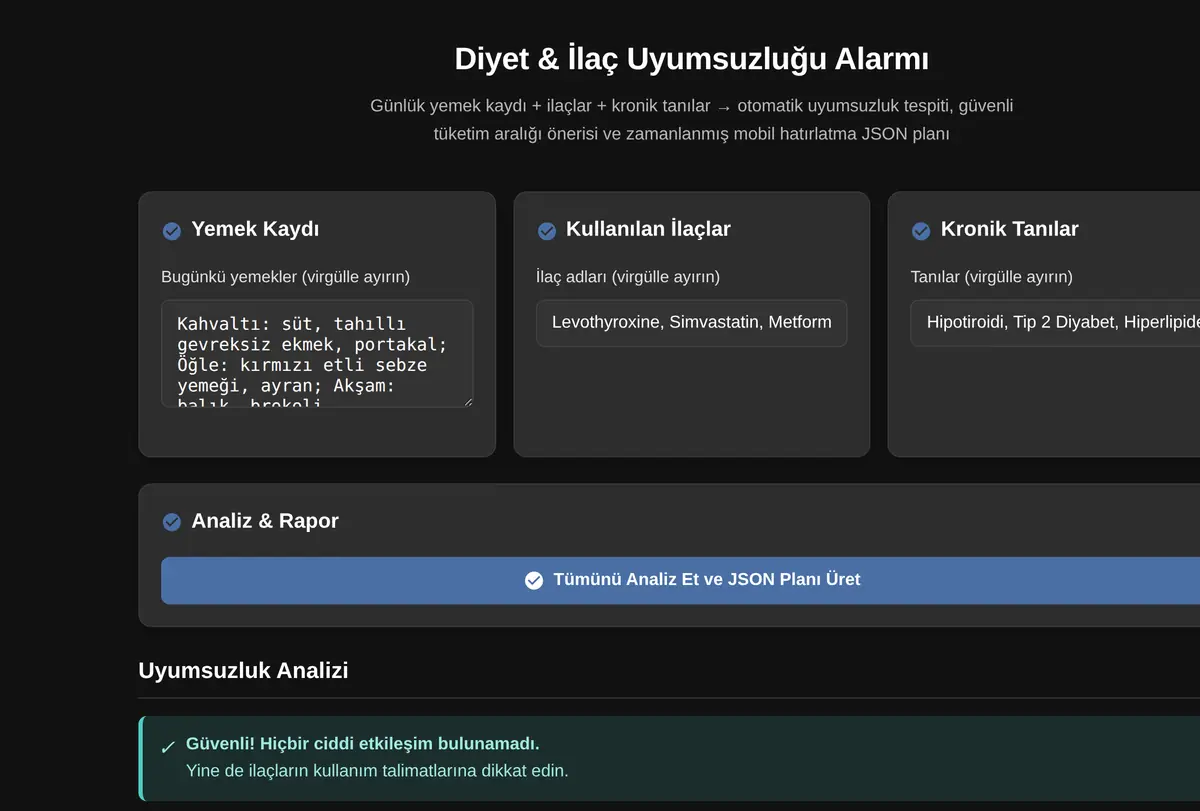Click the checkmark icon in the Güvenli alert
The width and height of the screenshot is (1200, 811).
click(x=168, y=747)
